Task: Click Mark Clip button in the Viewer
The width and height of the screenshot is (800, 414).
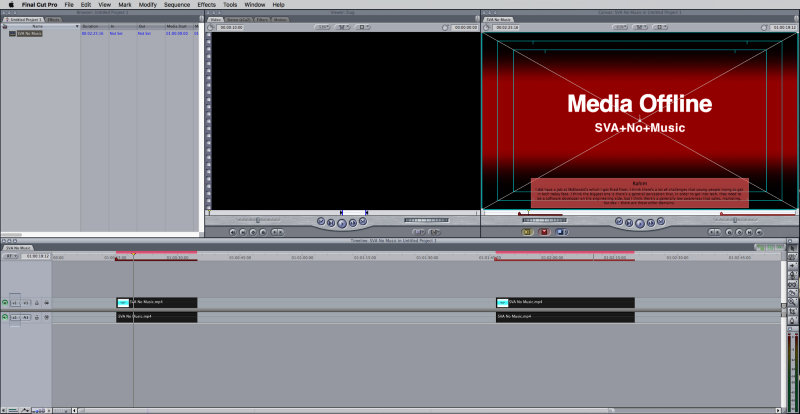Action: tap(243, 232)
